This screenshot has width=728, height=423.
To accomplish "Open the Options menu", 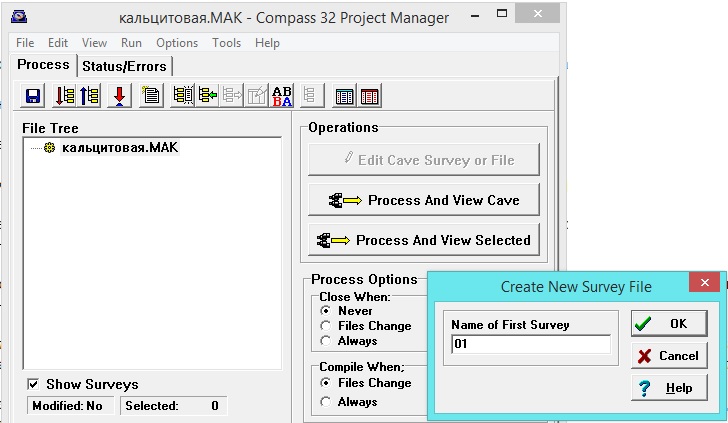I will click(177, 43).
